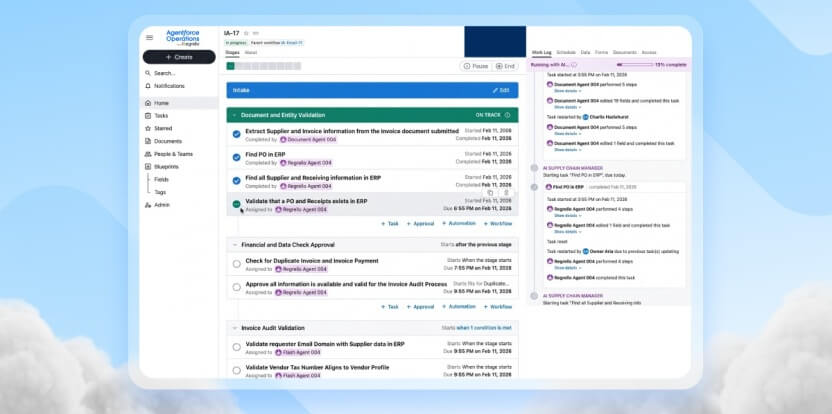Viewport: 832px width, 414px height.
Task: Open the more options icon next to IA-17
Action: point(255,33)
